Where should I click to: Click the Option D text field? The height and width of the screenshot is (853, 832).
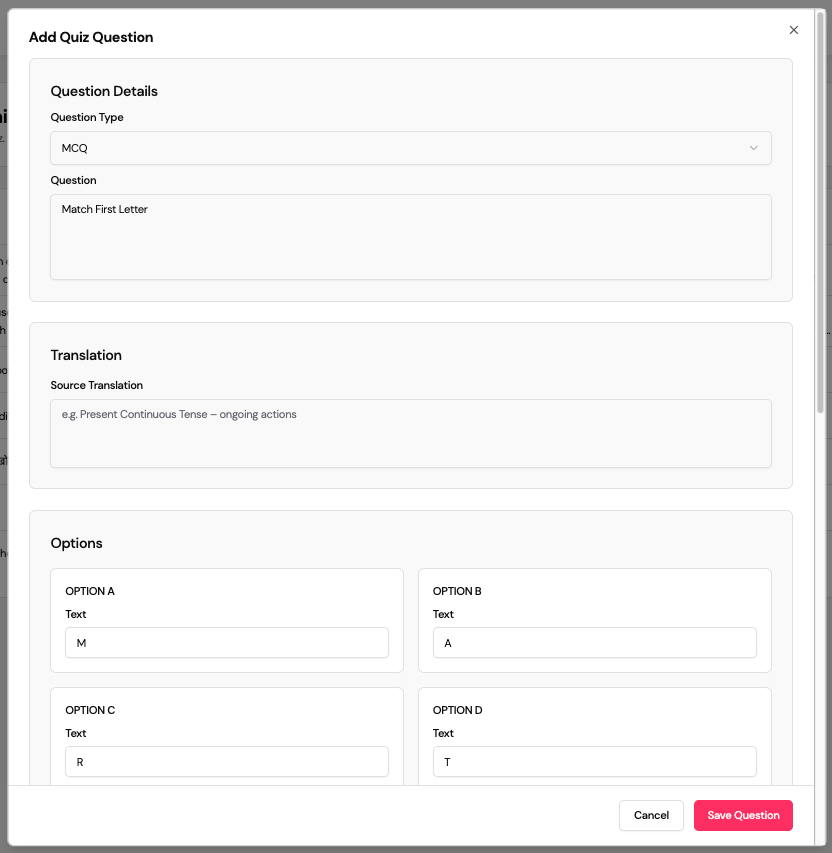coord(594,762)
